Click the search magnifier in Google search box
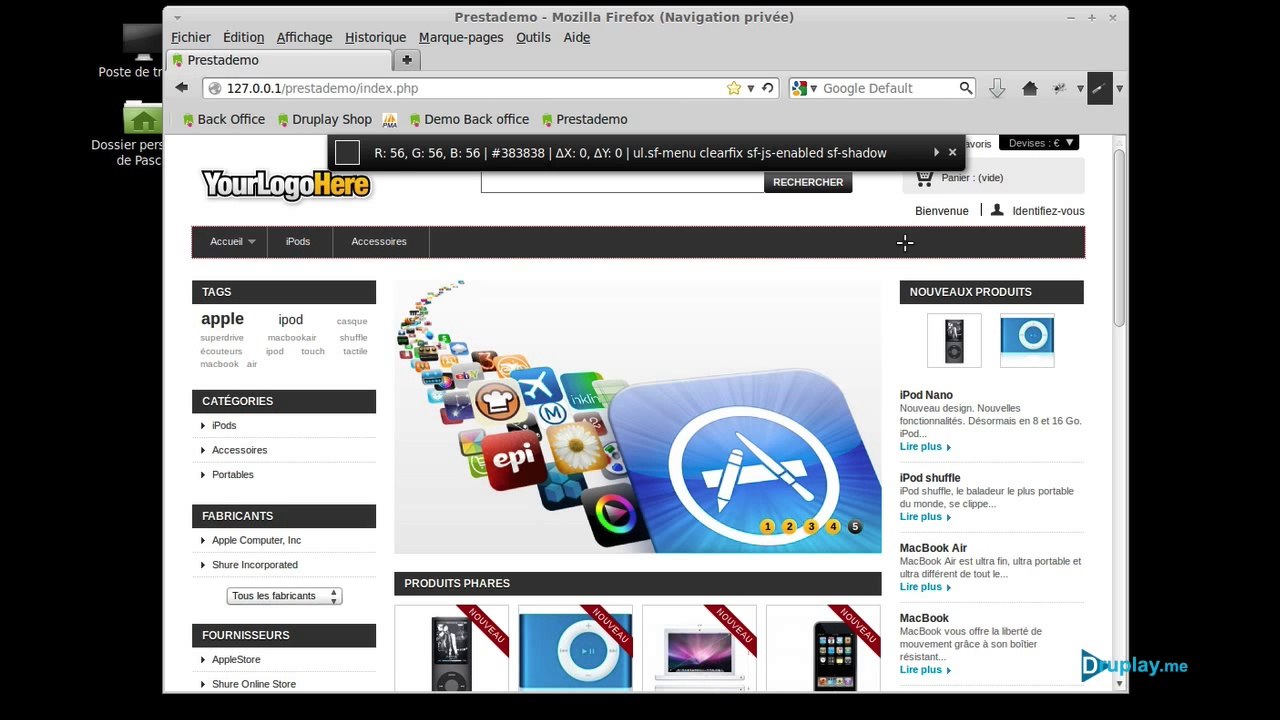 966,88
